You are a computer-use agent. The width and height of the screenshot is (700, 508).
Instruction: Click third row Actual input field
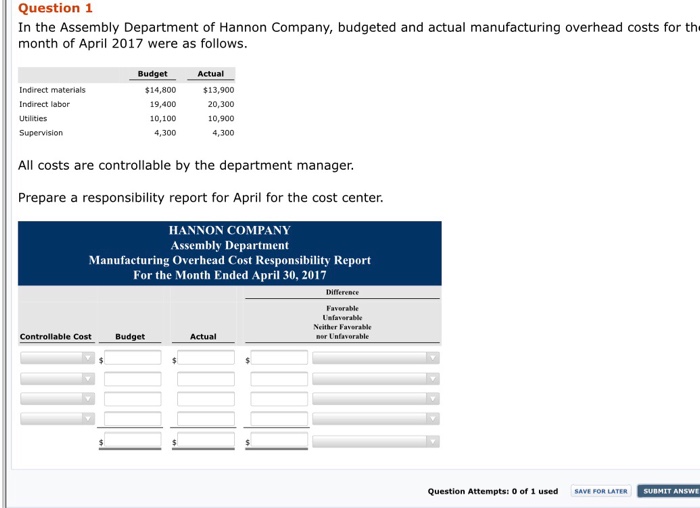[206, 398]
